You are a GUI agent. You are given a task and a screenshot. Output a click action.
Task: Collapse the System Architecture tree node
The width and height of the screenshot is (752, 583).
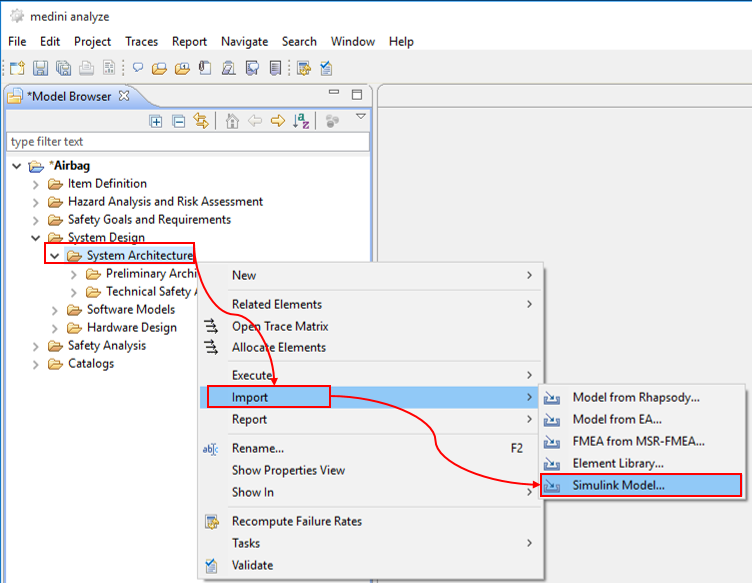tap(55, 256)
